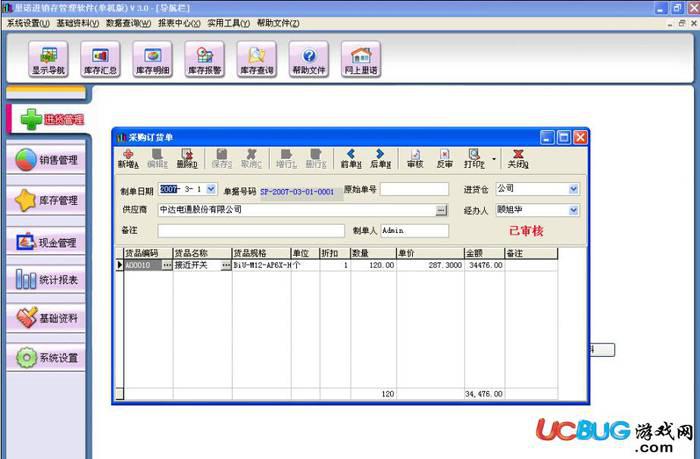Screen dimensions: 700x459
Task: Select 系统设置 in the sidebar
Action: [x=46, y=357]
